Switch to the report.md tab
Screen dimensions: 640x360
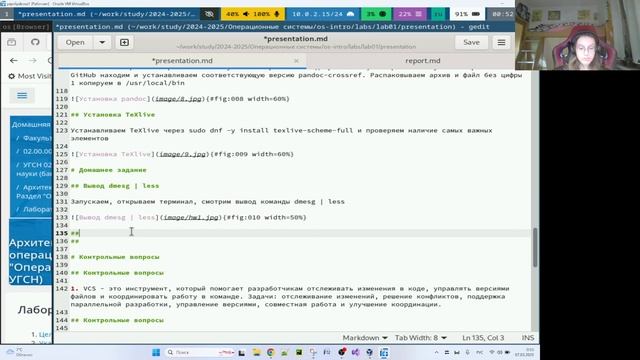coord(422,61)
